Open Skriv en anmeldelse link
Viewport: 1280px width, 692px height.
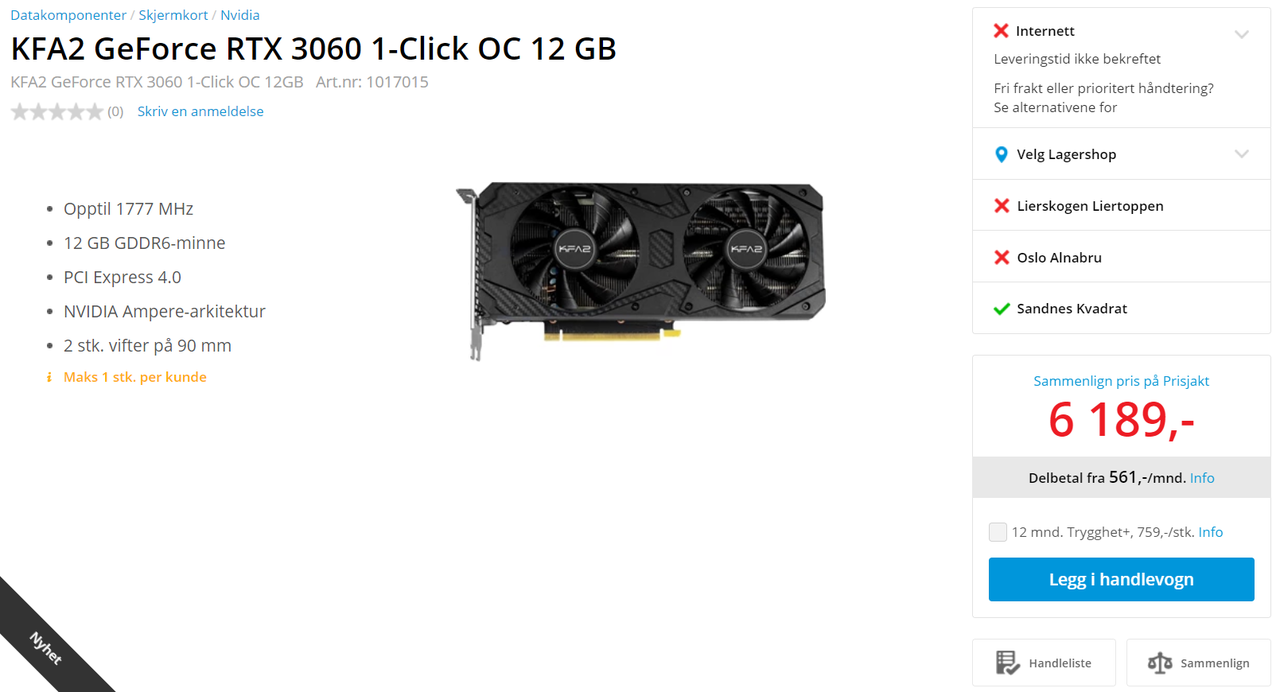point(201,112)
